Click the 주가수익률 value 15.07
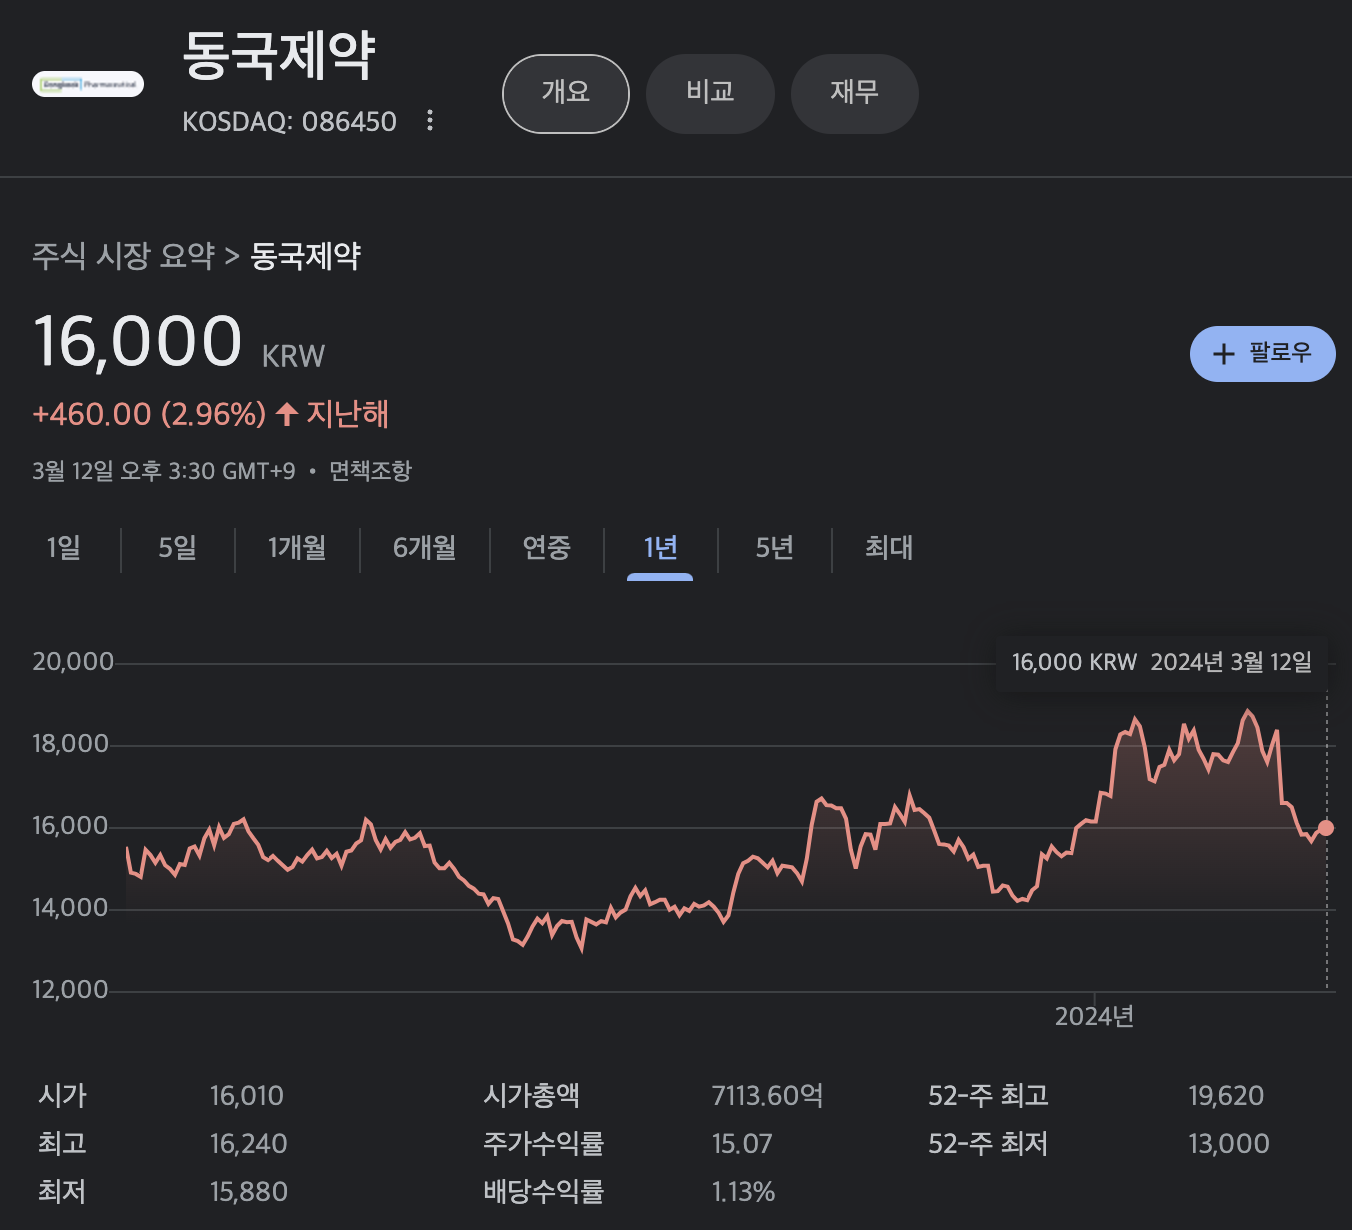The image size is (1352, 1230). pyautogui.click(x=742, y=1144)
